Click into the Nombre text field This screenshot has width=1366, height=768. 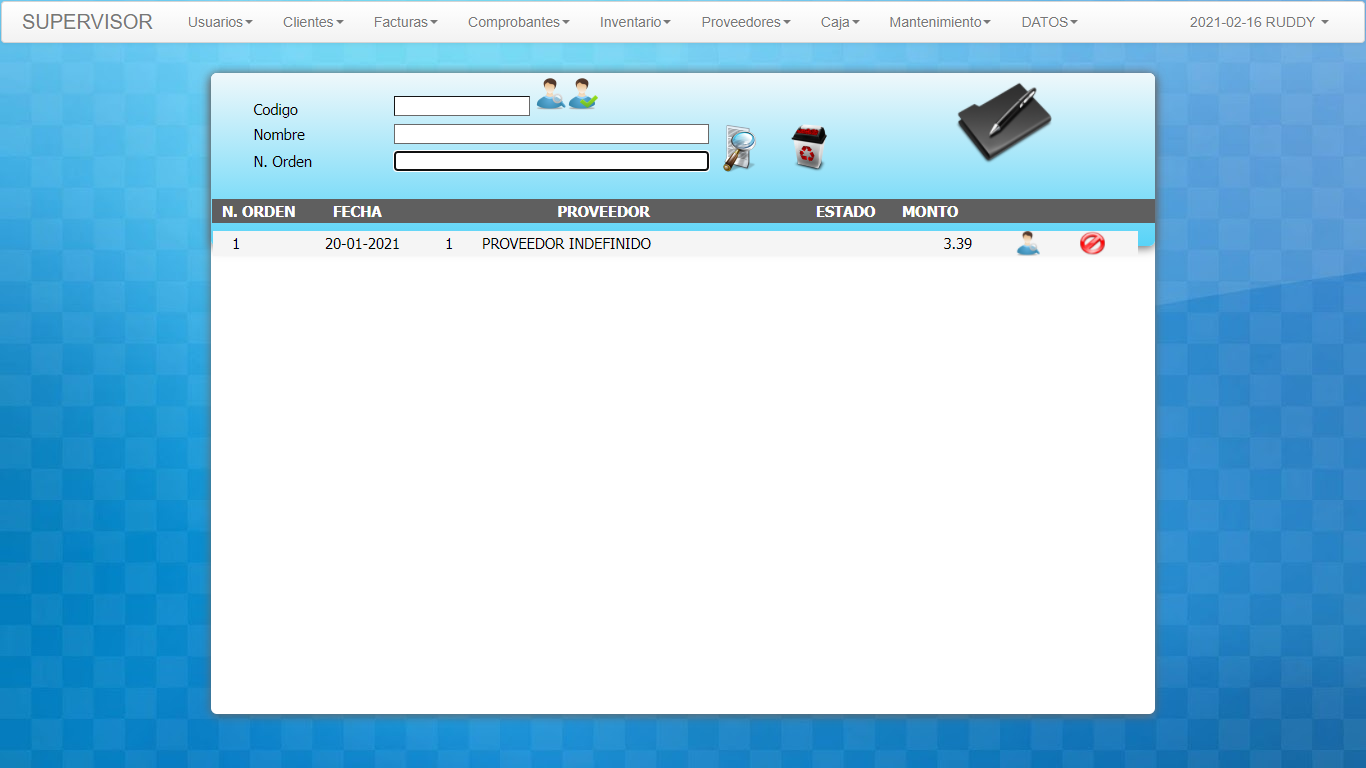tap(551, 134)
